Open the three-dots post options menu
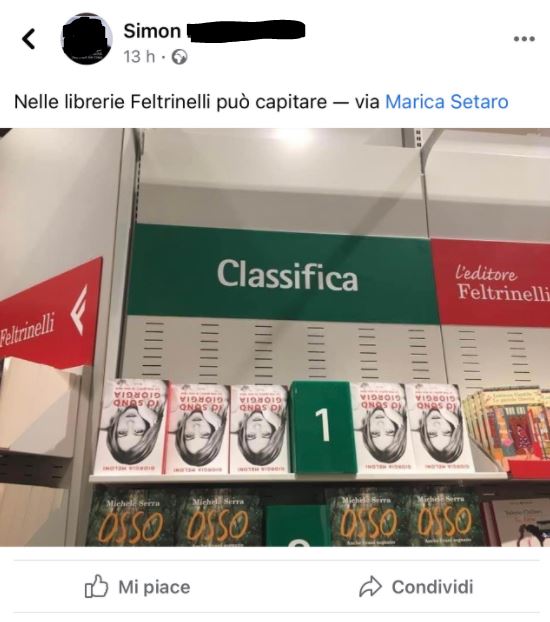The height and width of the screenshot is (622, 550). (x=524, y=39)
